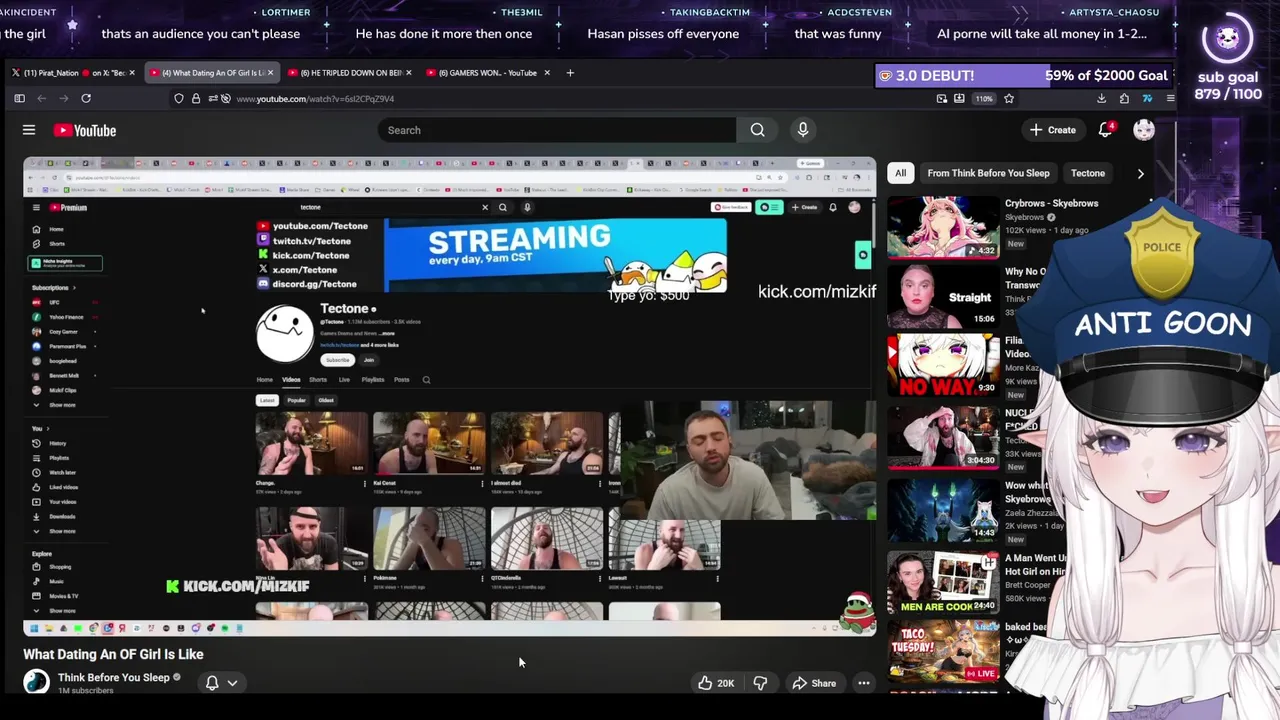Like the video (20K)

click(716, 683)
